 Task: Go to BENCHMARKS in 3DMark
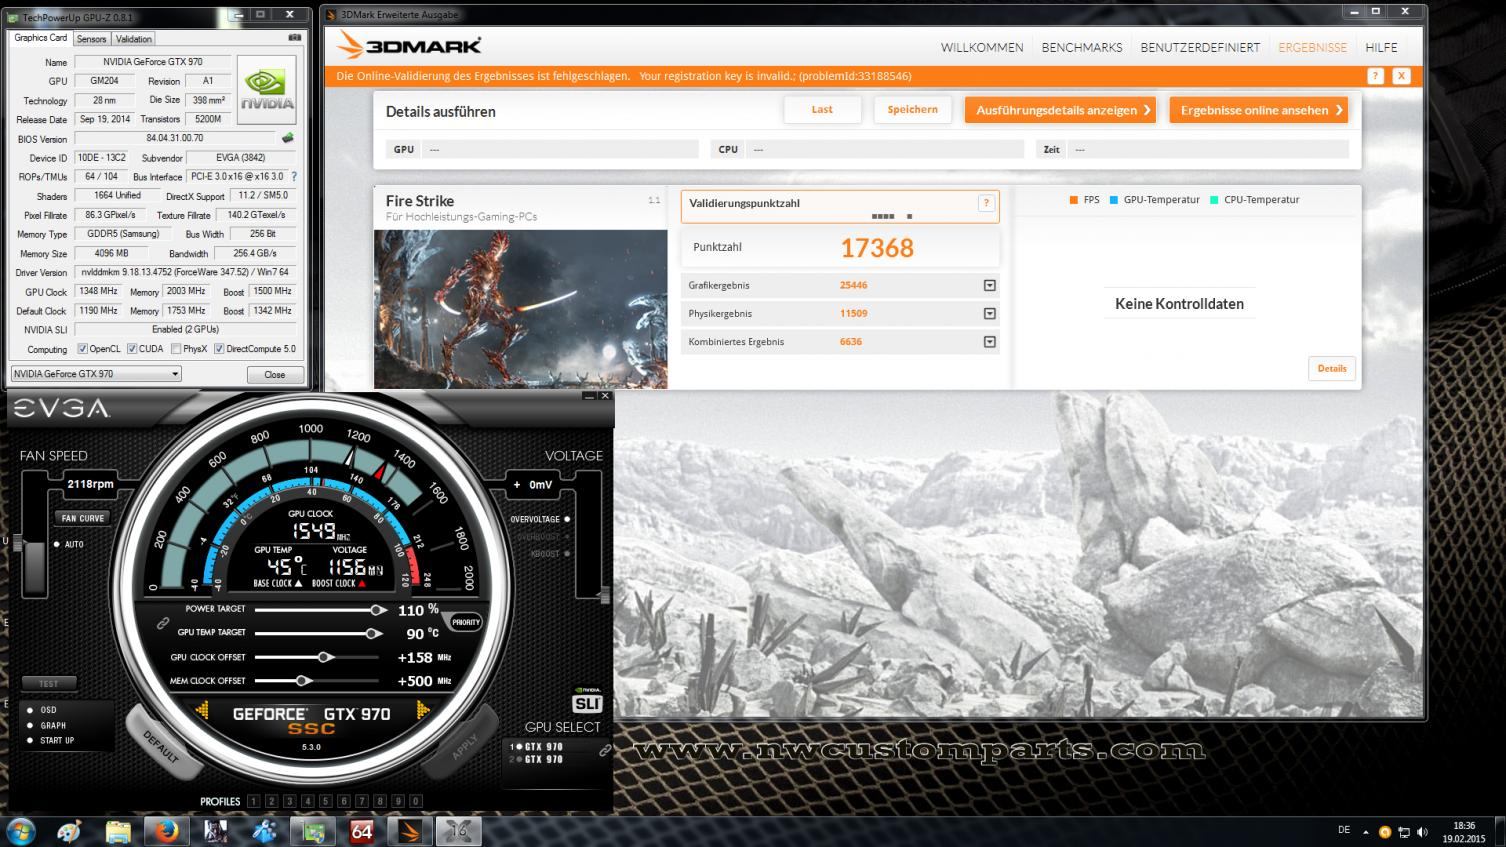click(1082, 47)
